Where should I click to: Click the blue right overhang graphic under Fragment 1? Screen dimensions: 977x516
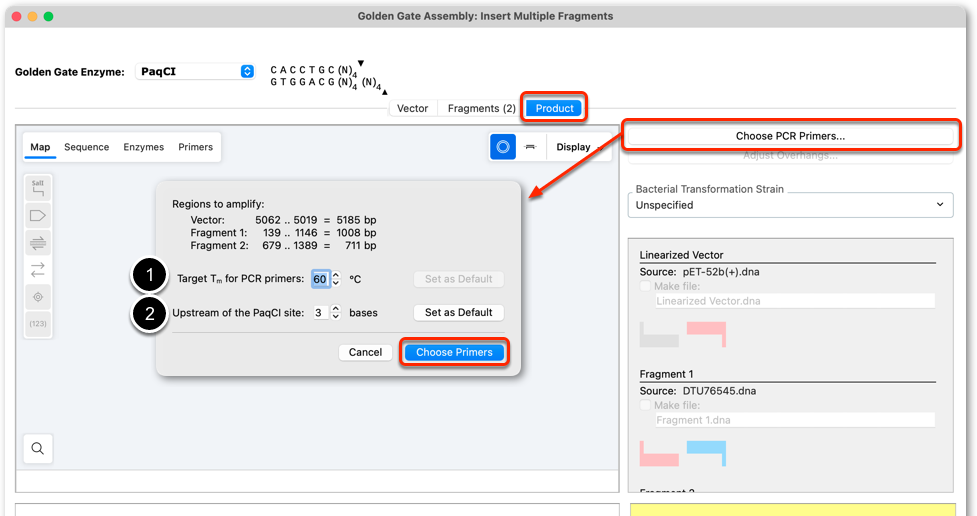point(707,452)
